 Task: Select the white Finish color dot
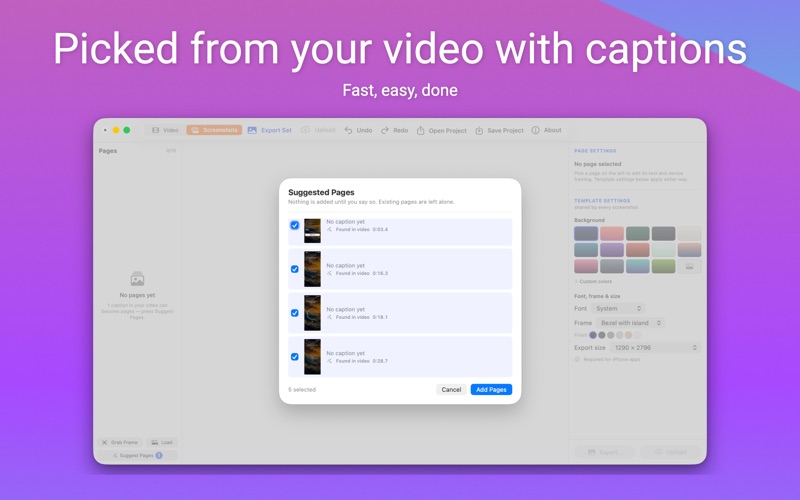click(637, 335)
